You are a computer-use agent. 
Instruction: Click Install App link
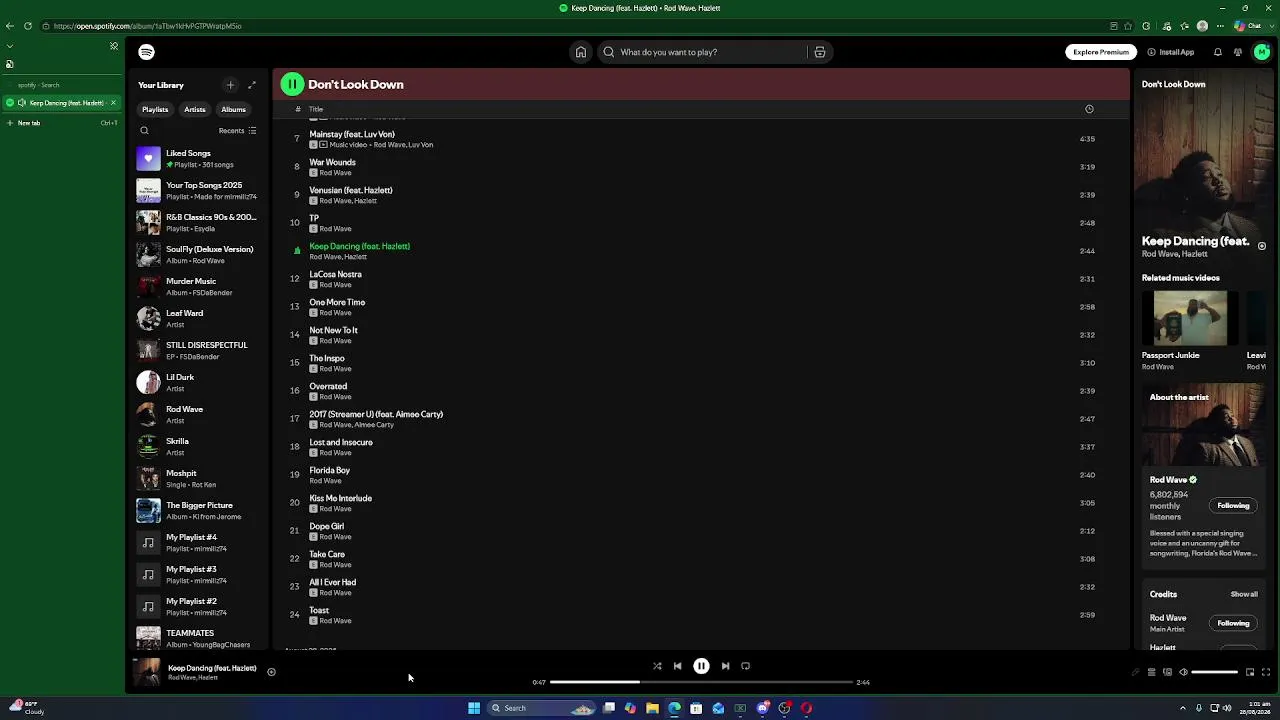click(1171, 52)
